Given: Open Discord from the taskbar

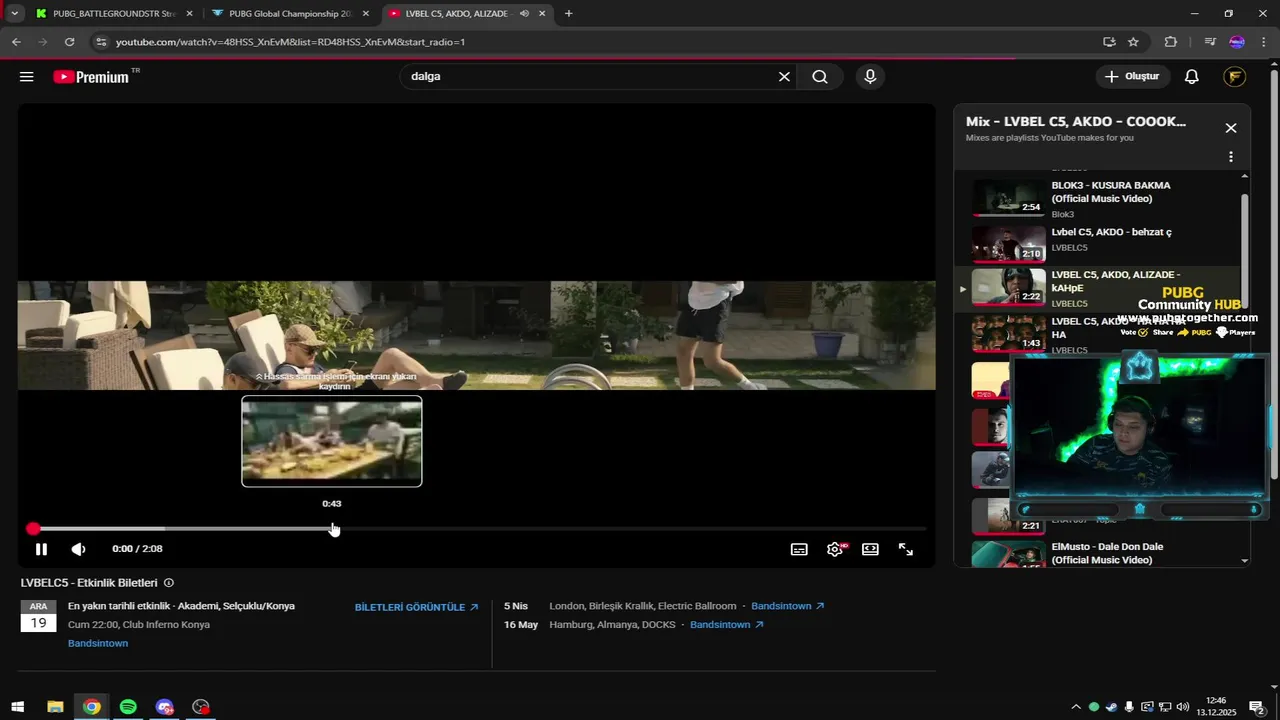Looking at the screenshot, I should (165, 707).
